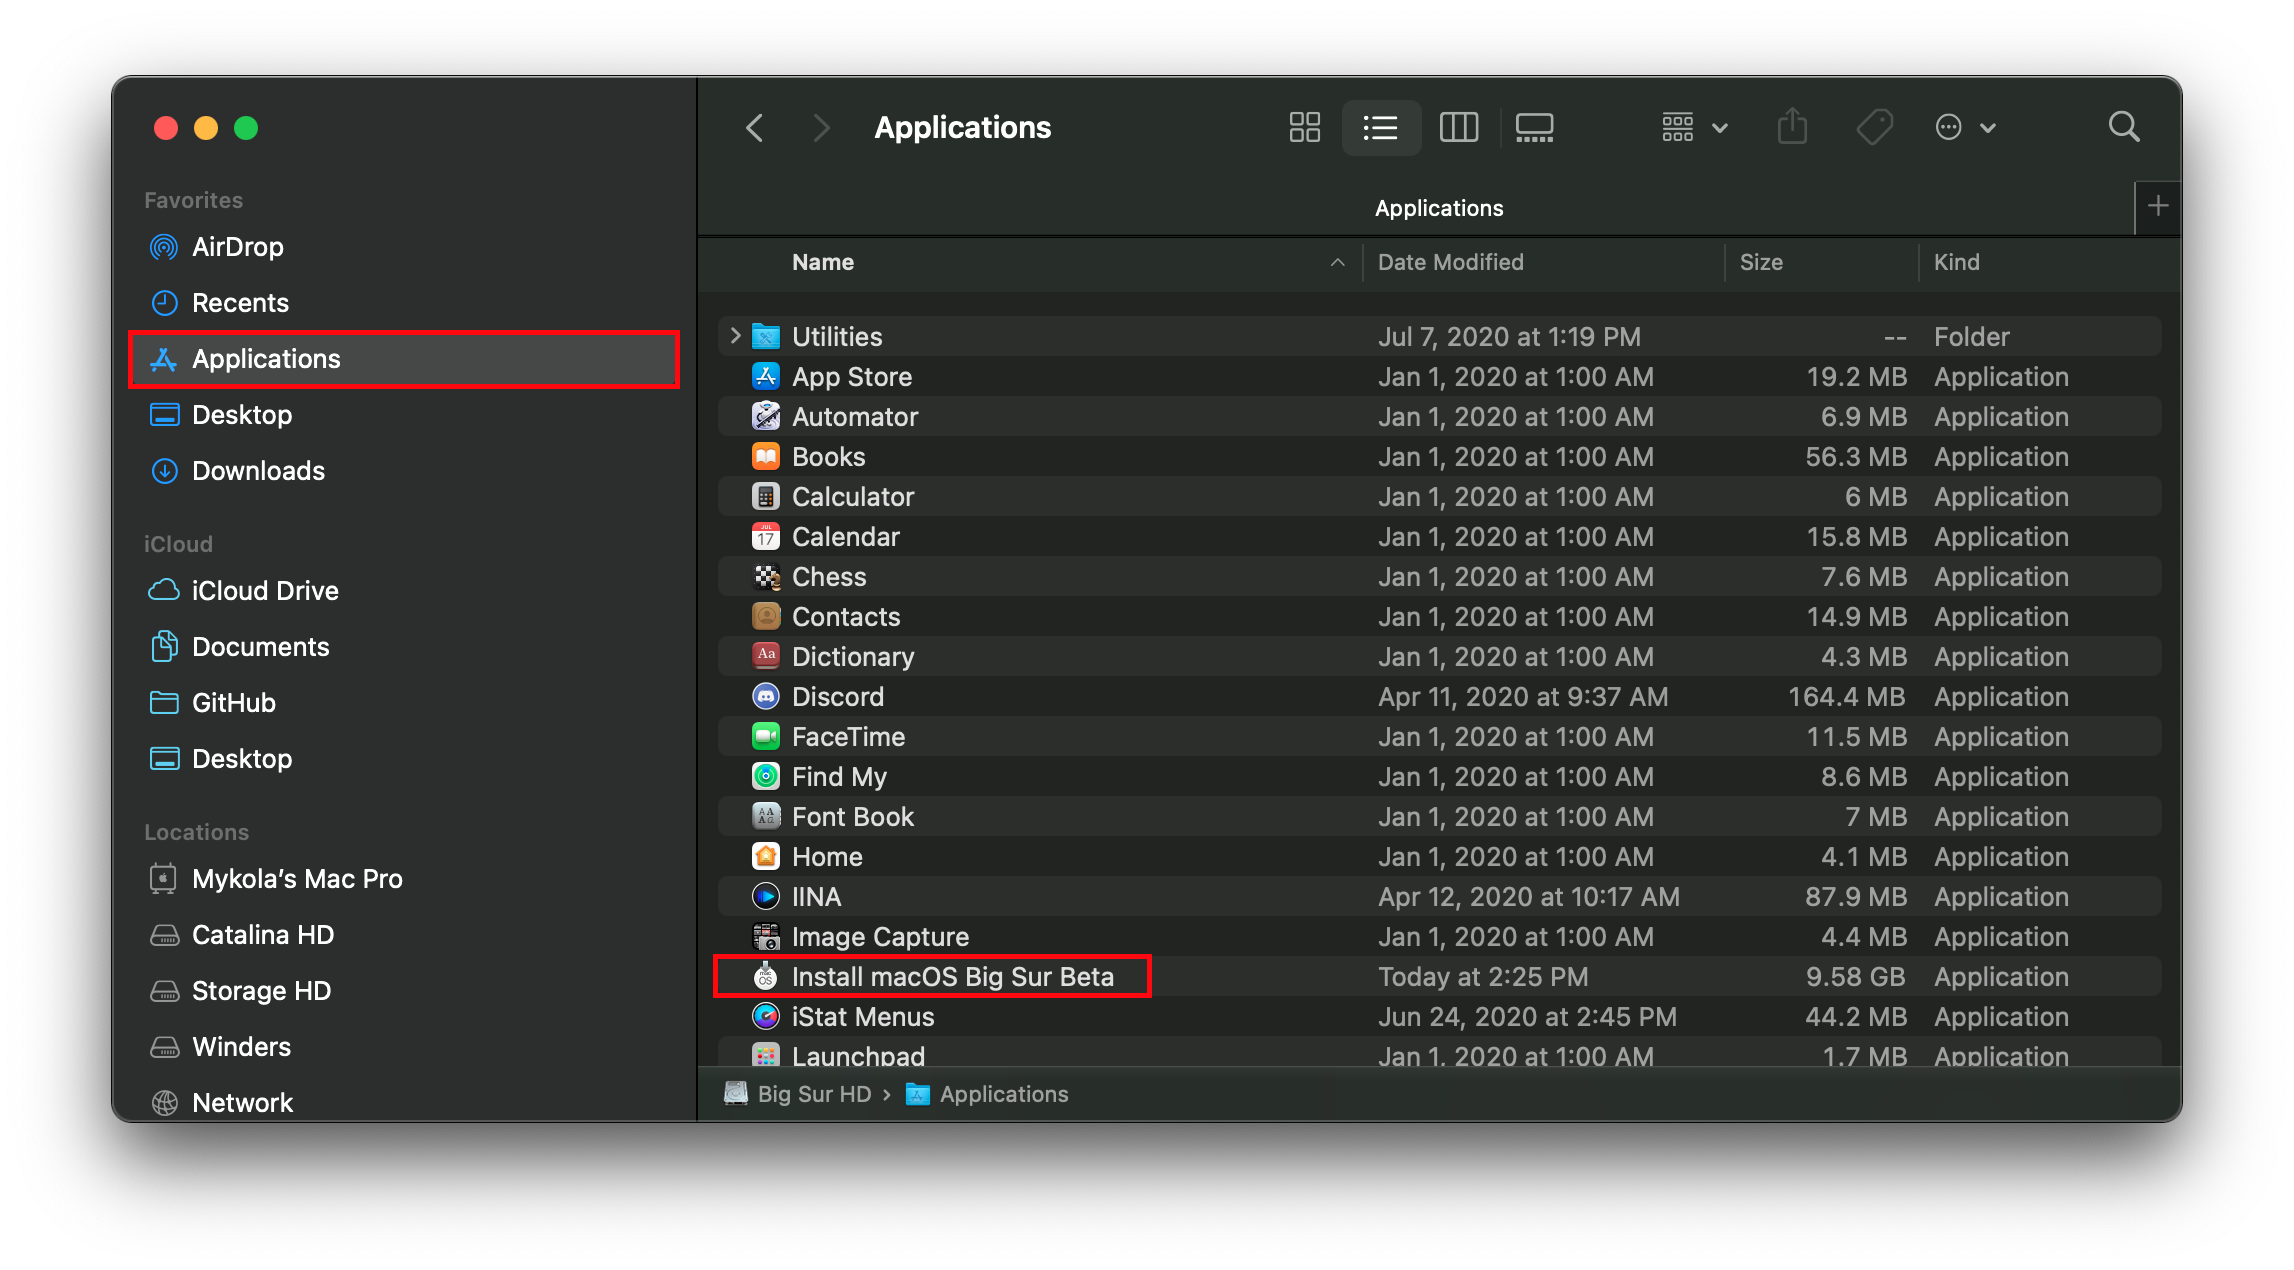Screen dimensions: 2294x1270
Task: Click the Automator app icon
Action: pos(766,416)
